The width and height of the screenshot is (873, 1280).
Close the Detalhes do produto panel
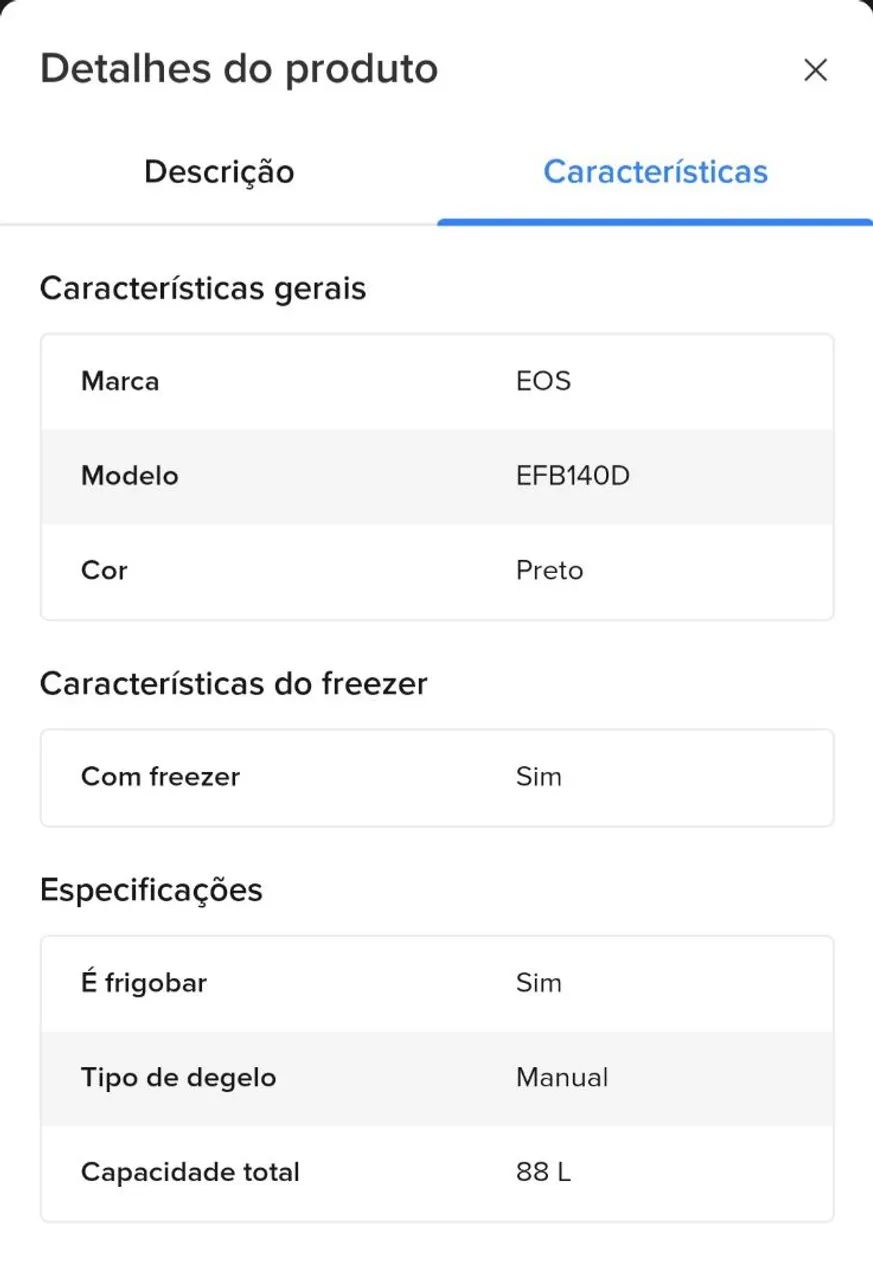816,70
